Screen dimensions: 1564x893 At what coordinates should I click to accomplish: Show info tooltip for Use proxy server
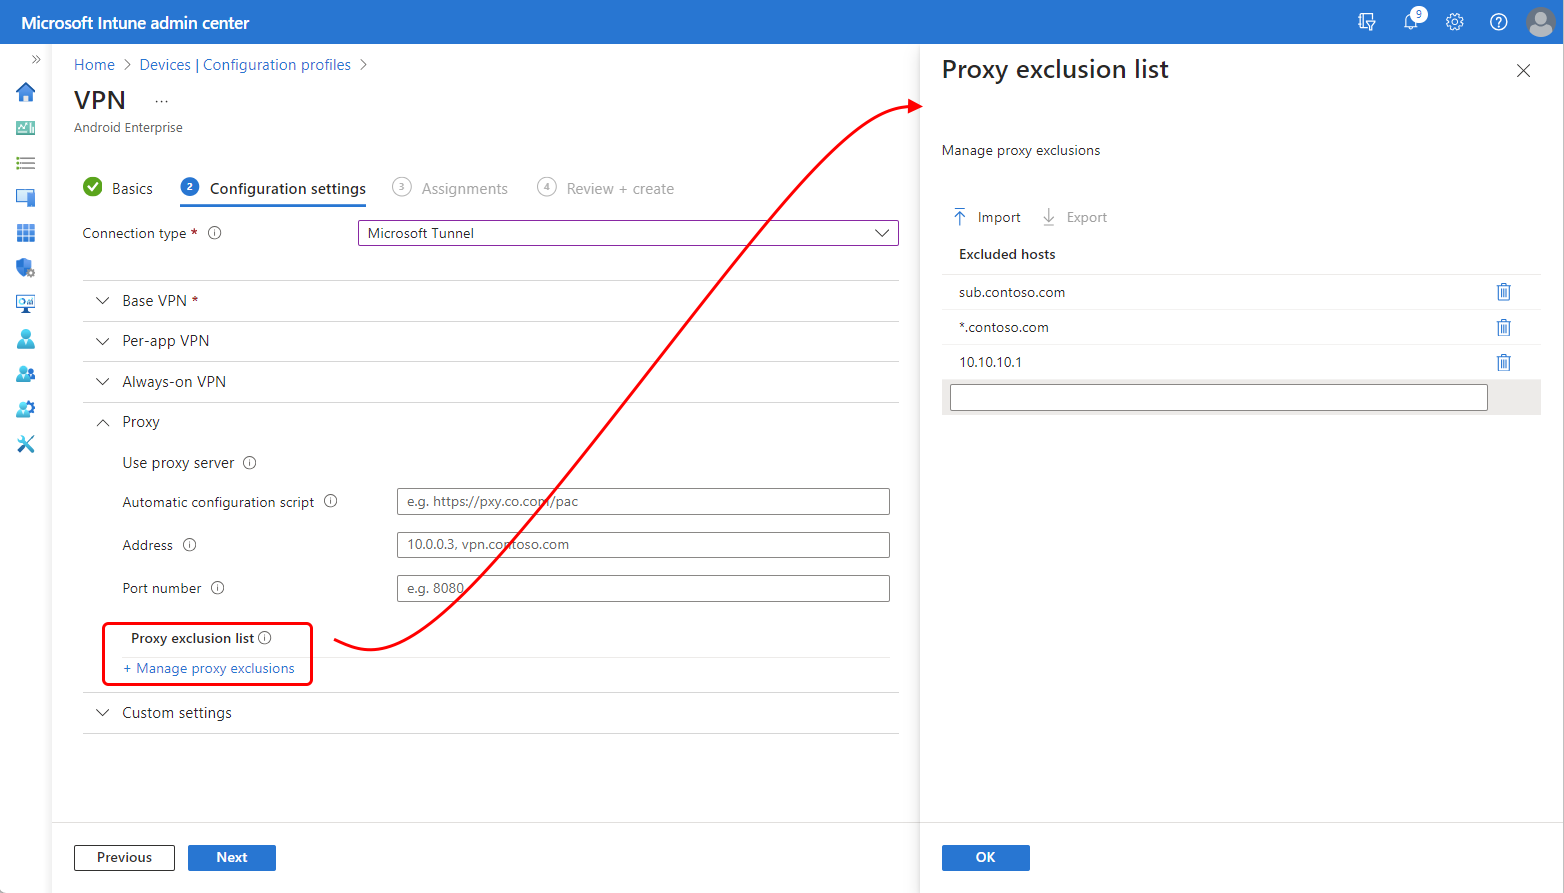point(250,463)
